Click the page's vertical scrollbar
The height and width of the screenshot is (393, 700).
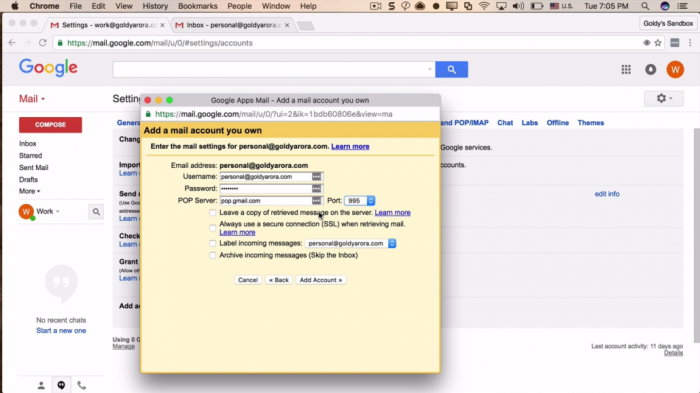696,237
